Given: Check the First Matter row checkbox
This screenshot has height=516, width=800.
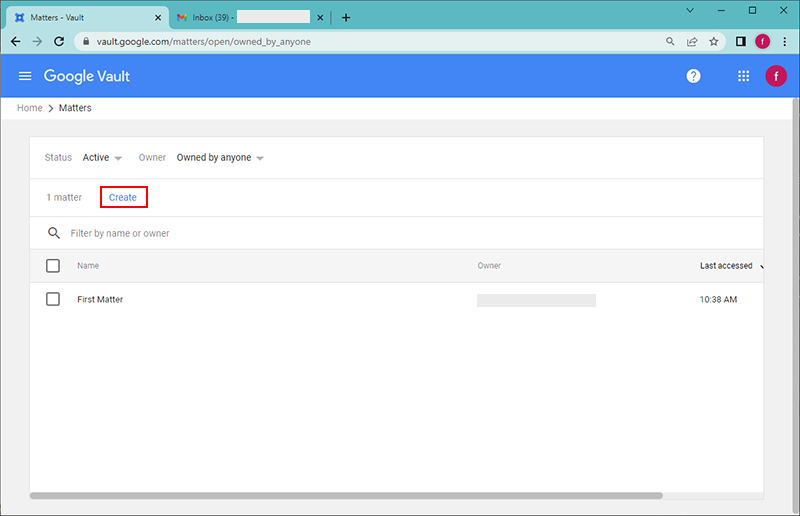Looking at the screenshot, I should [53, 299].
